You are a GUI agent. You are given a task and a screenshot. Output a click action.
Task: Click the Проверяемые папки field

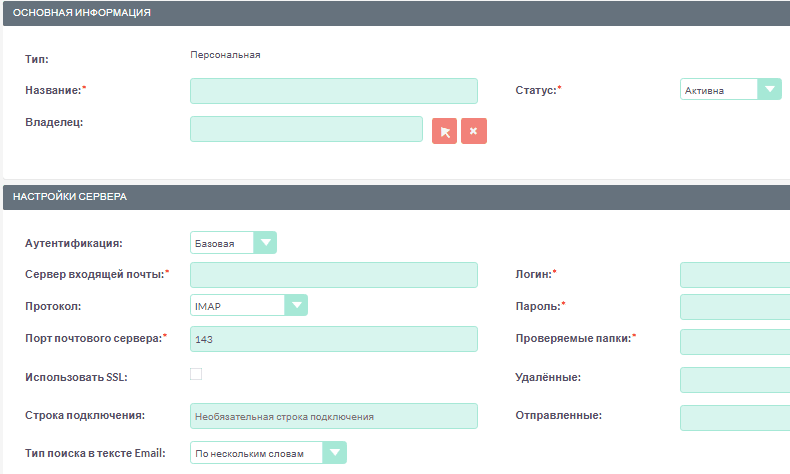coord(734,341)
